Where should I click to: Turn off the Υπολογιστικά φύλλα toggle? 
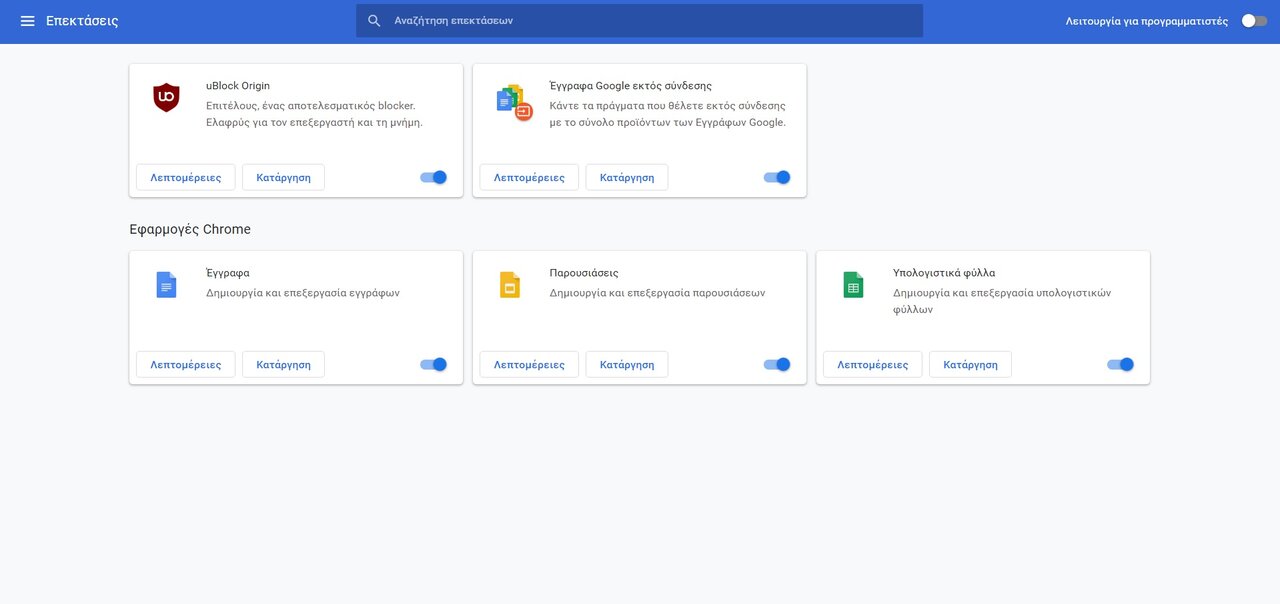(1121, 364)
